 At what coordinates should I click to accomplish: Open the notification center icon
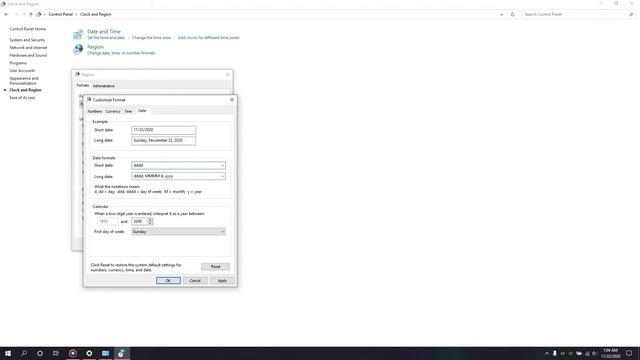coord(629,353)
